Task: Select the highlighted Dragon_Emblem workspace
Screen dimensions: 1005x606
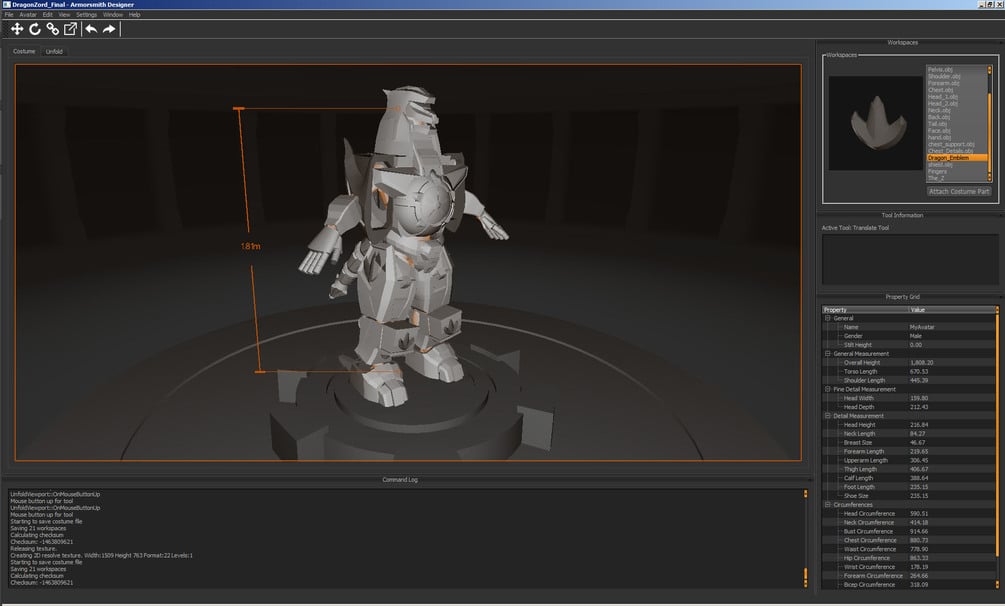Action: click(x=956, y=158)
